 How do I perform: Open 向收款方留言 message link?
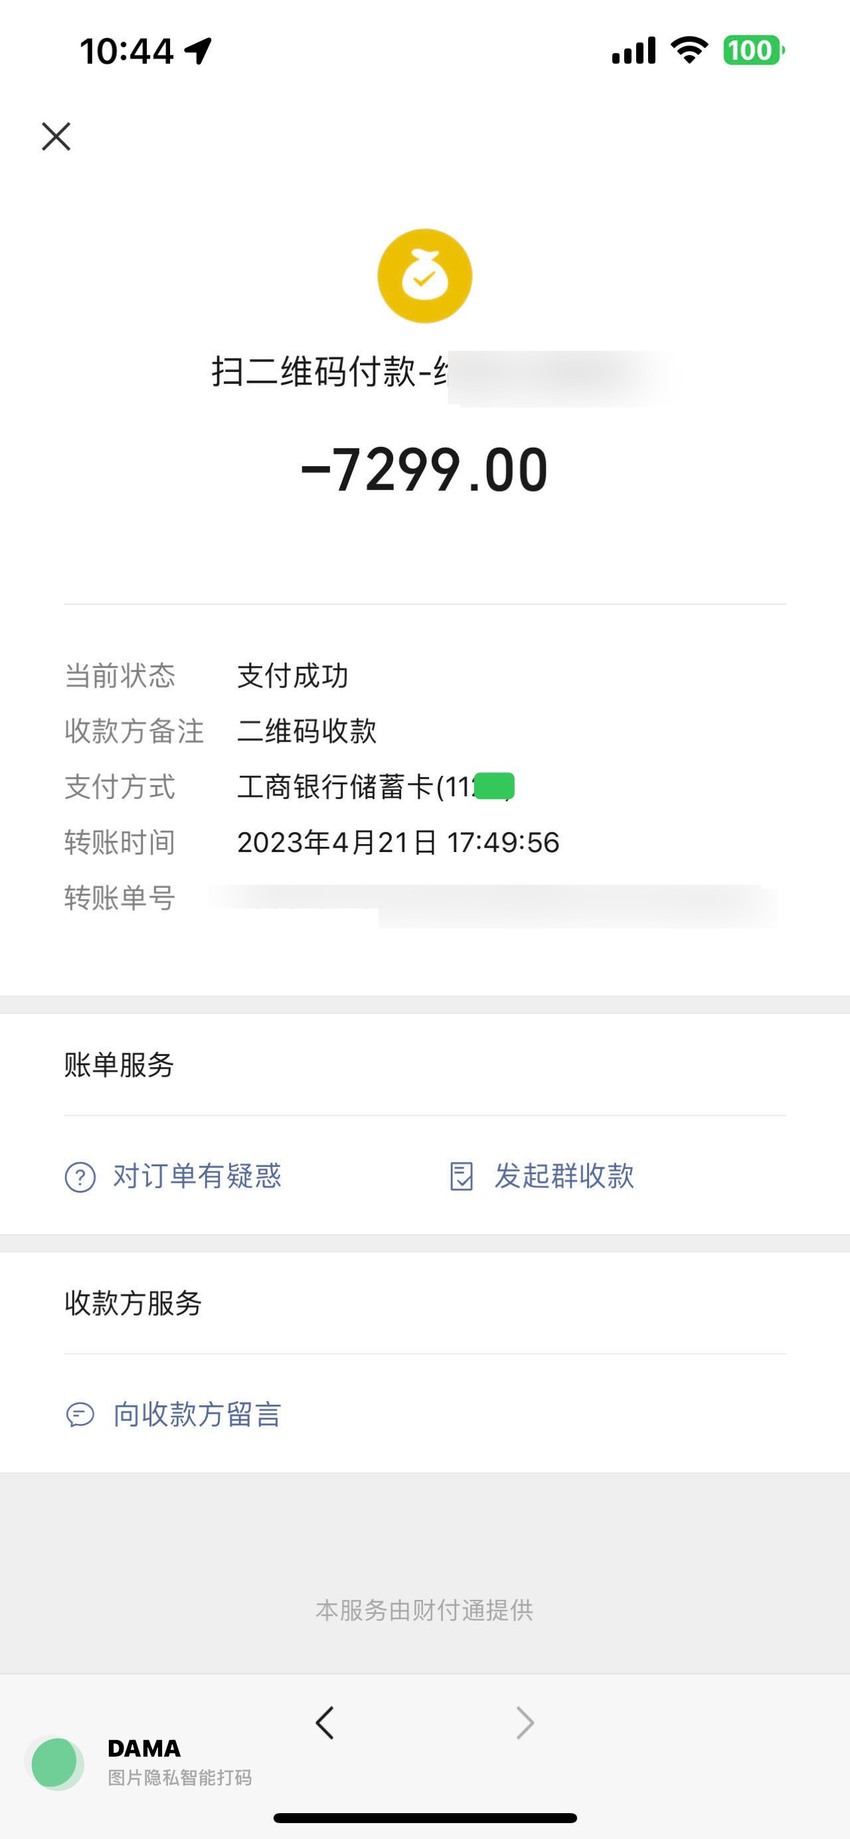pos(197,1414)
